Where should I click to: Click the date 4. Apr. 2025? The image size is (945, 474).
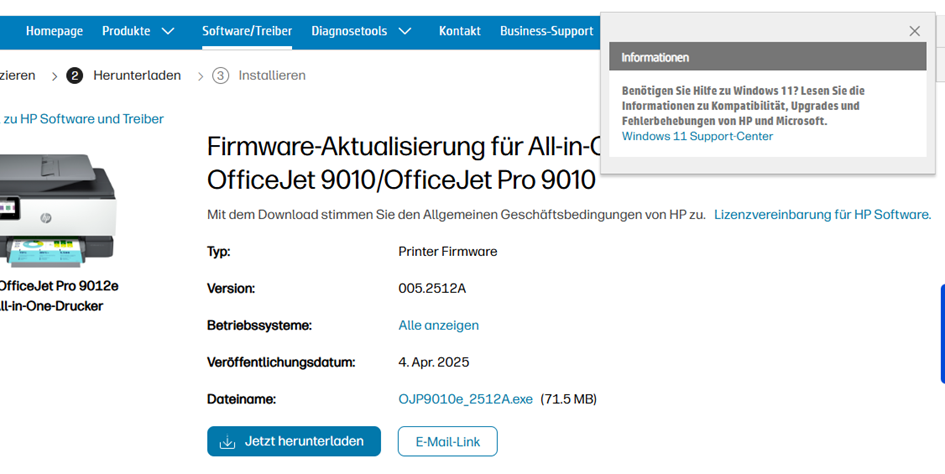434,362
